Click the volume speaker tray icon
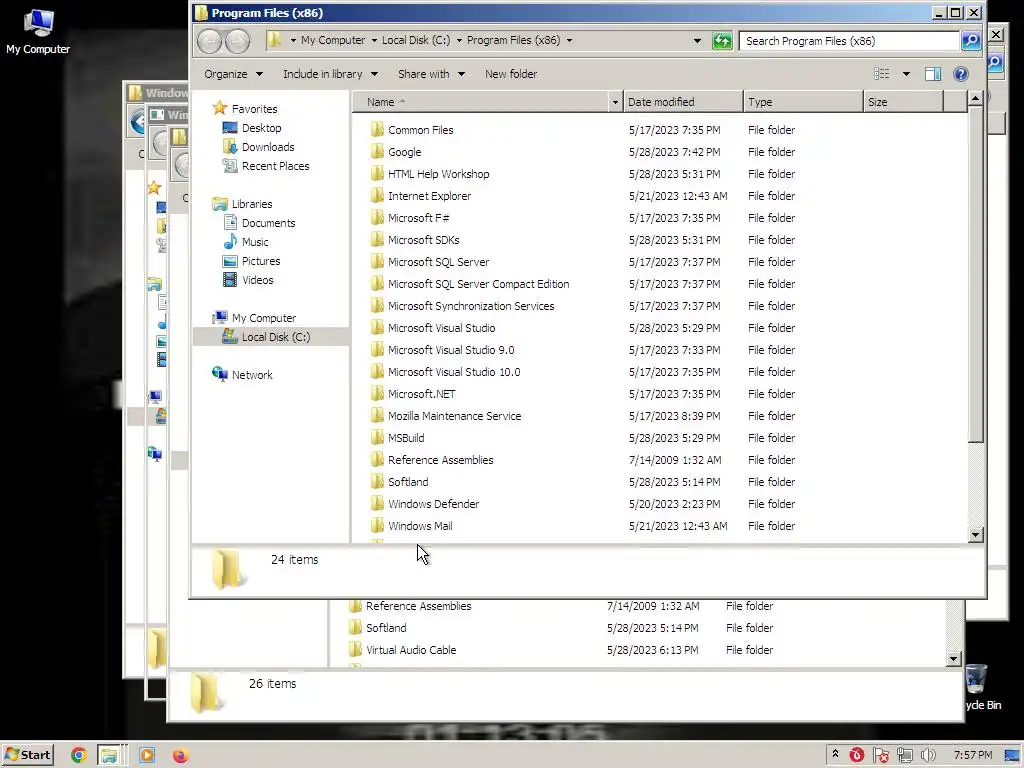The width and height of the screenshot is (1024, 768). pyautogui.click(x=928, y=755)
